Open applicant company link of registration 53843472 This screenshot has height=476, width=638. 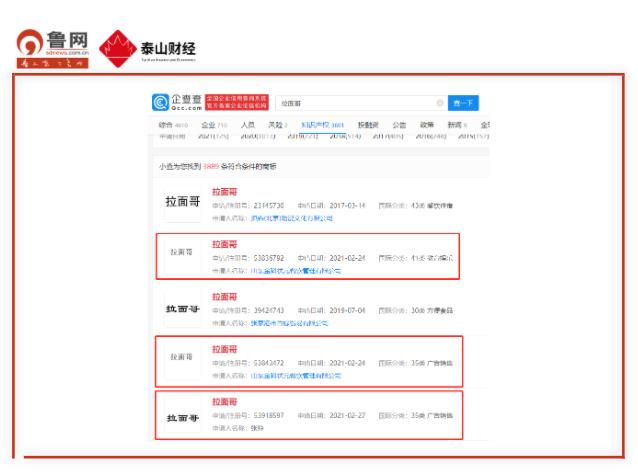coord(296,376)
